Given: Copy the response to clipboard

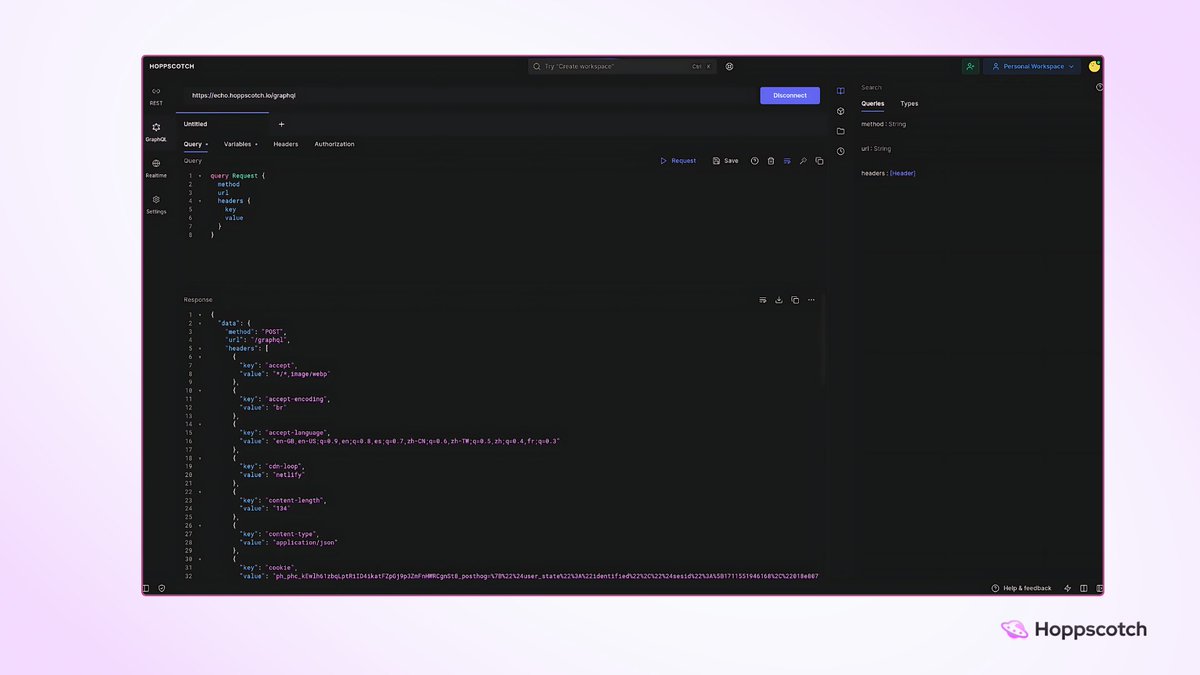Looking at the screenshot, I should (x=795, y=300).
